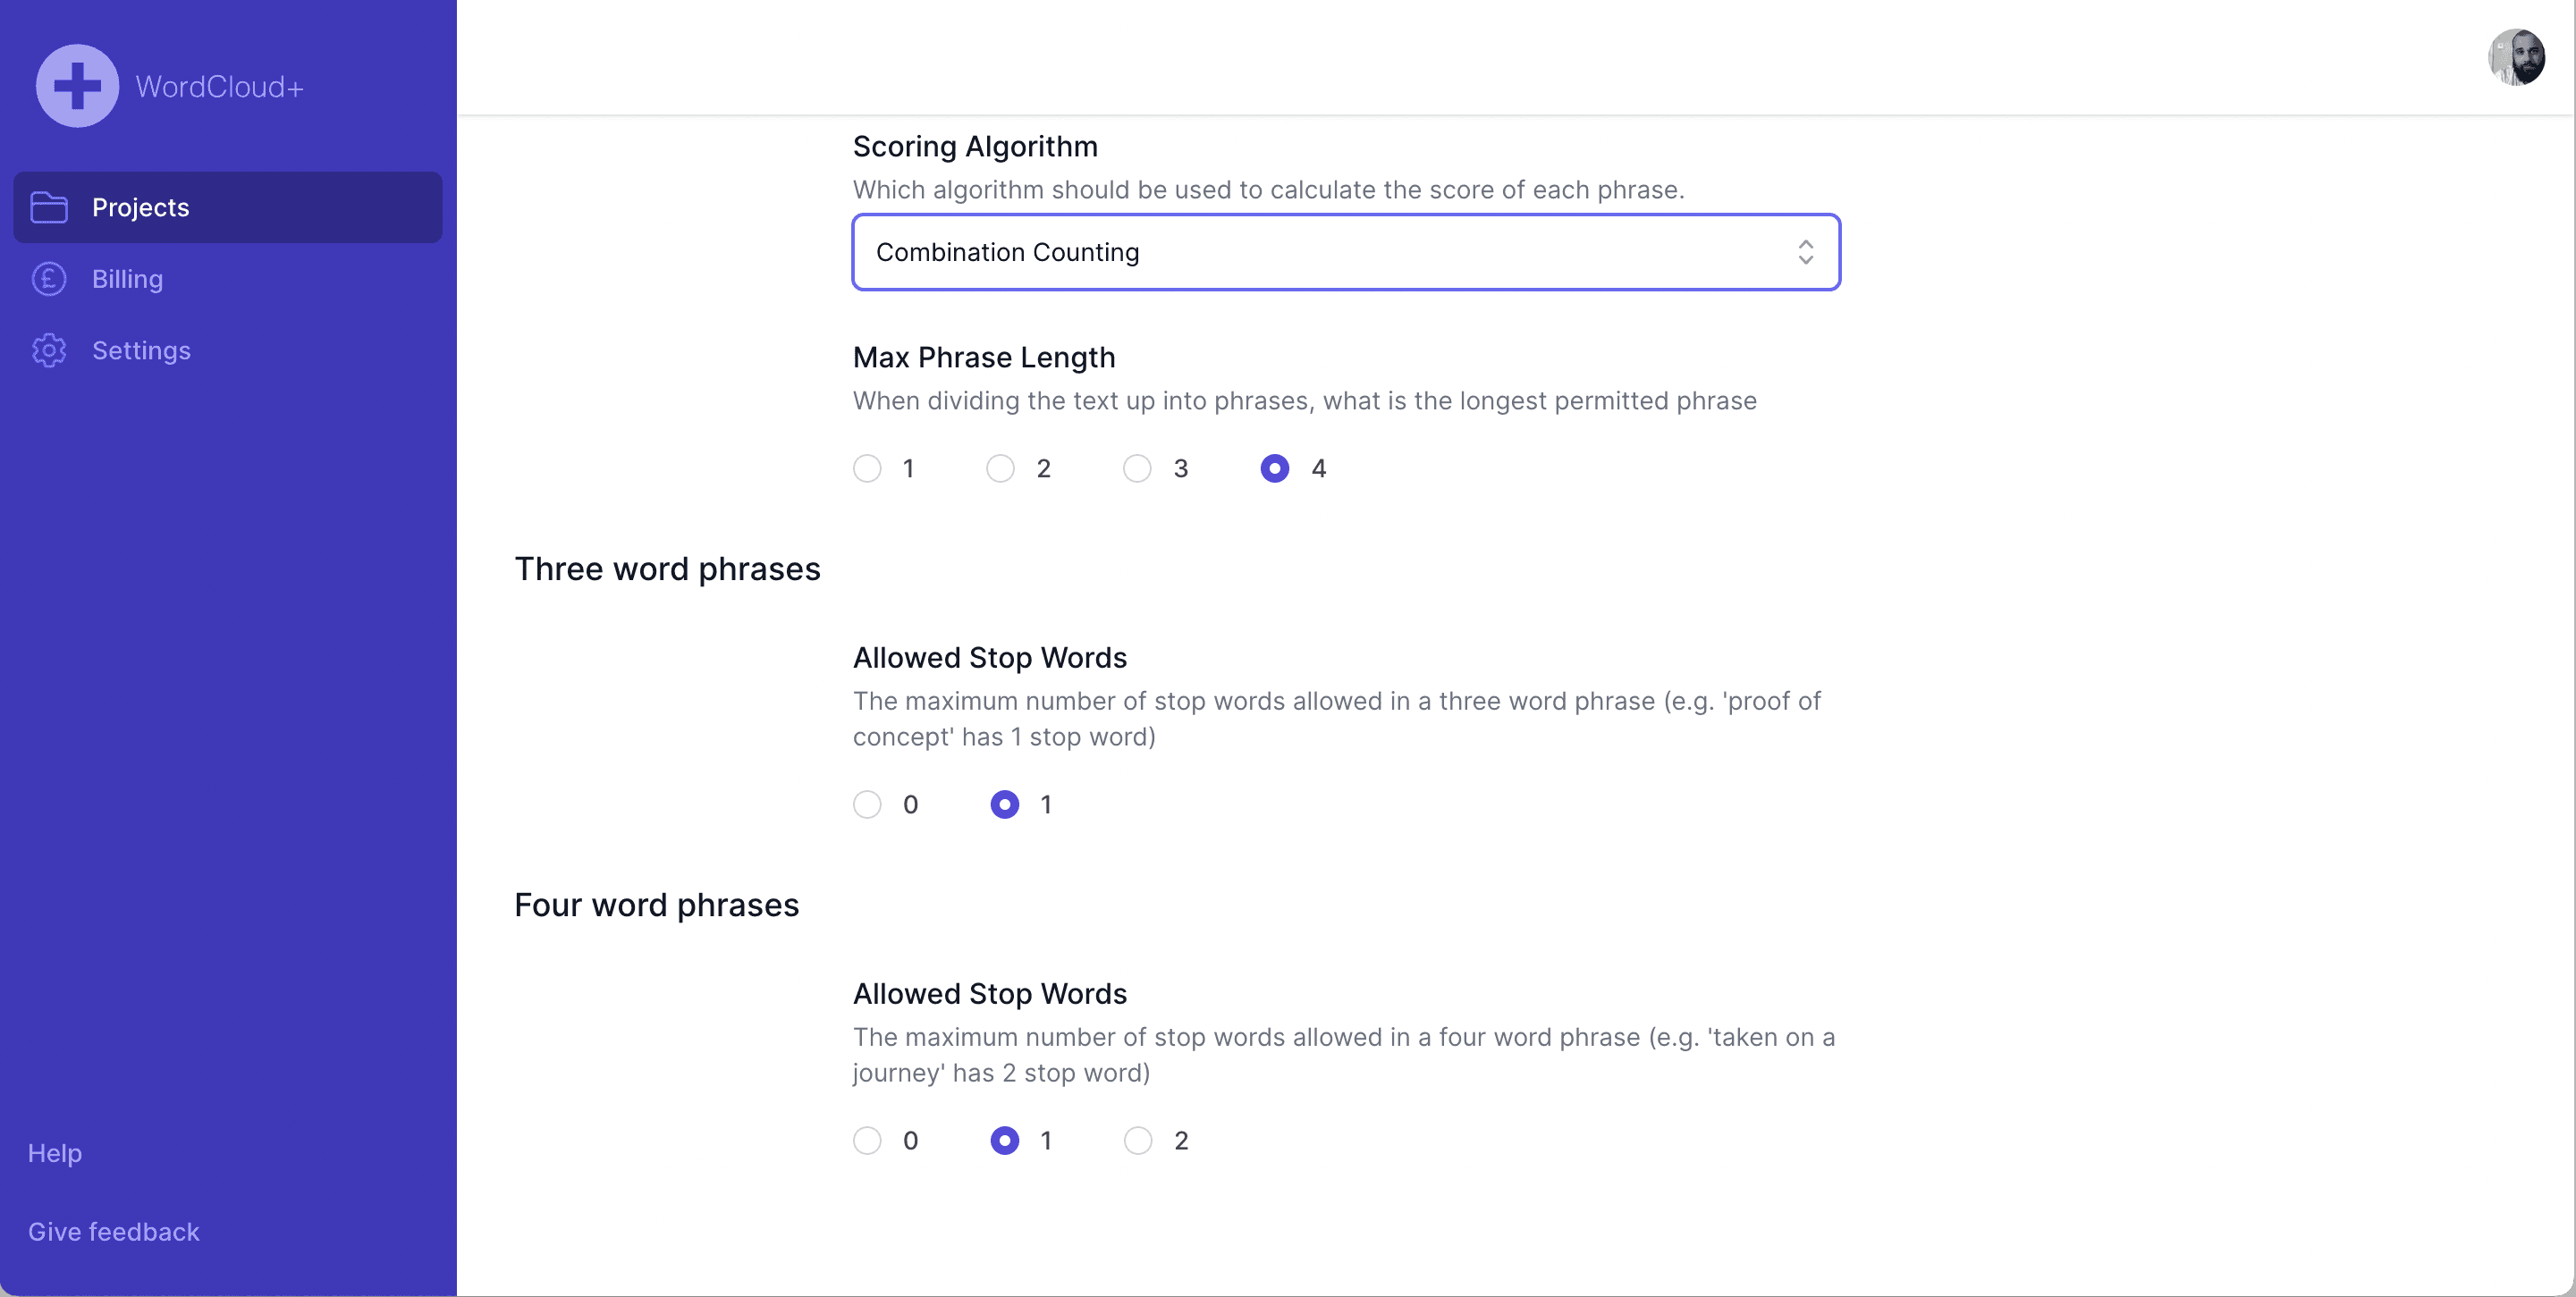Click the WordCloud+ plus logo icon
The width and height of the screenshot is (2576, 1297).
tap(77, 86)
